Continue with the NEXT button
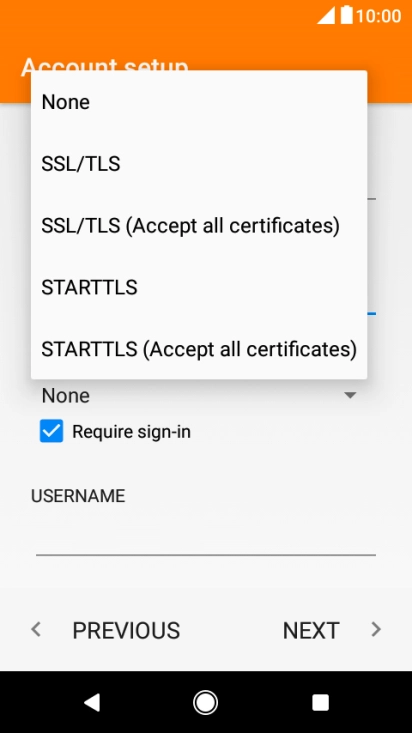 click(311, 630)
